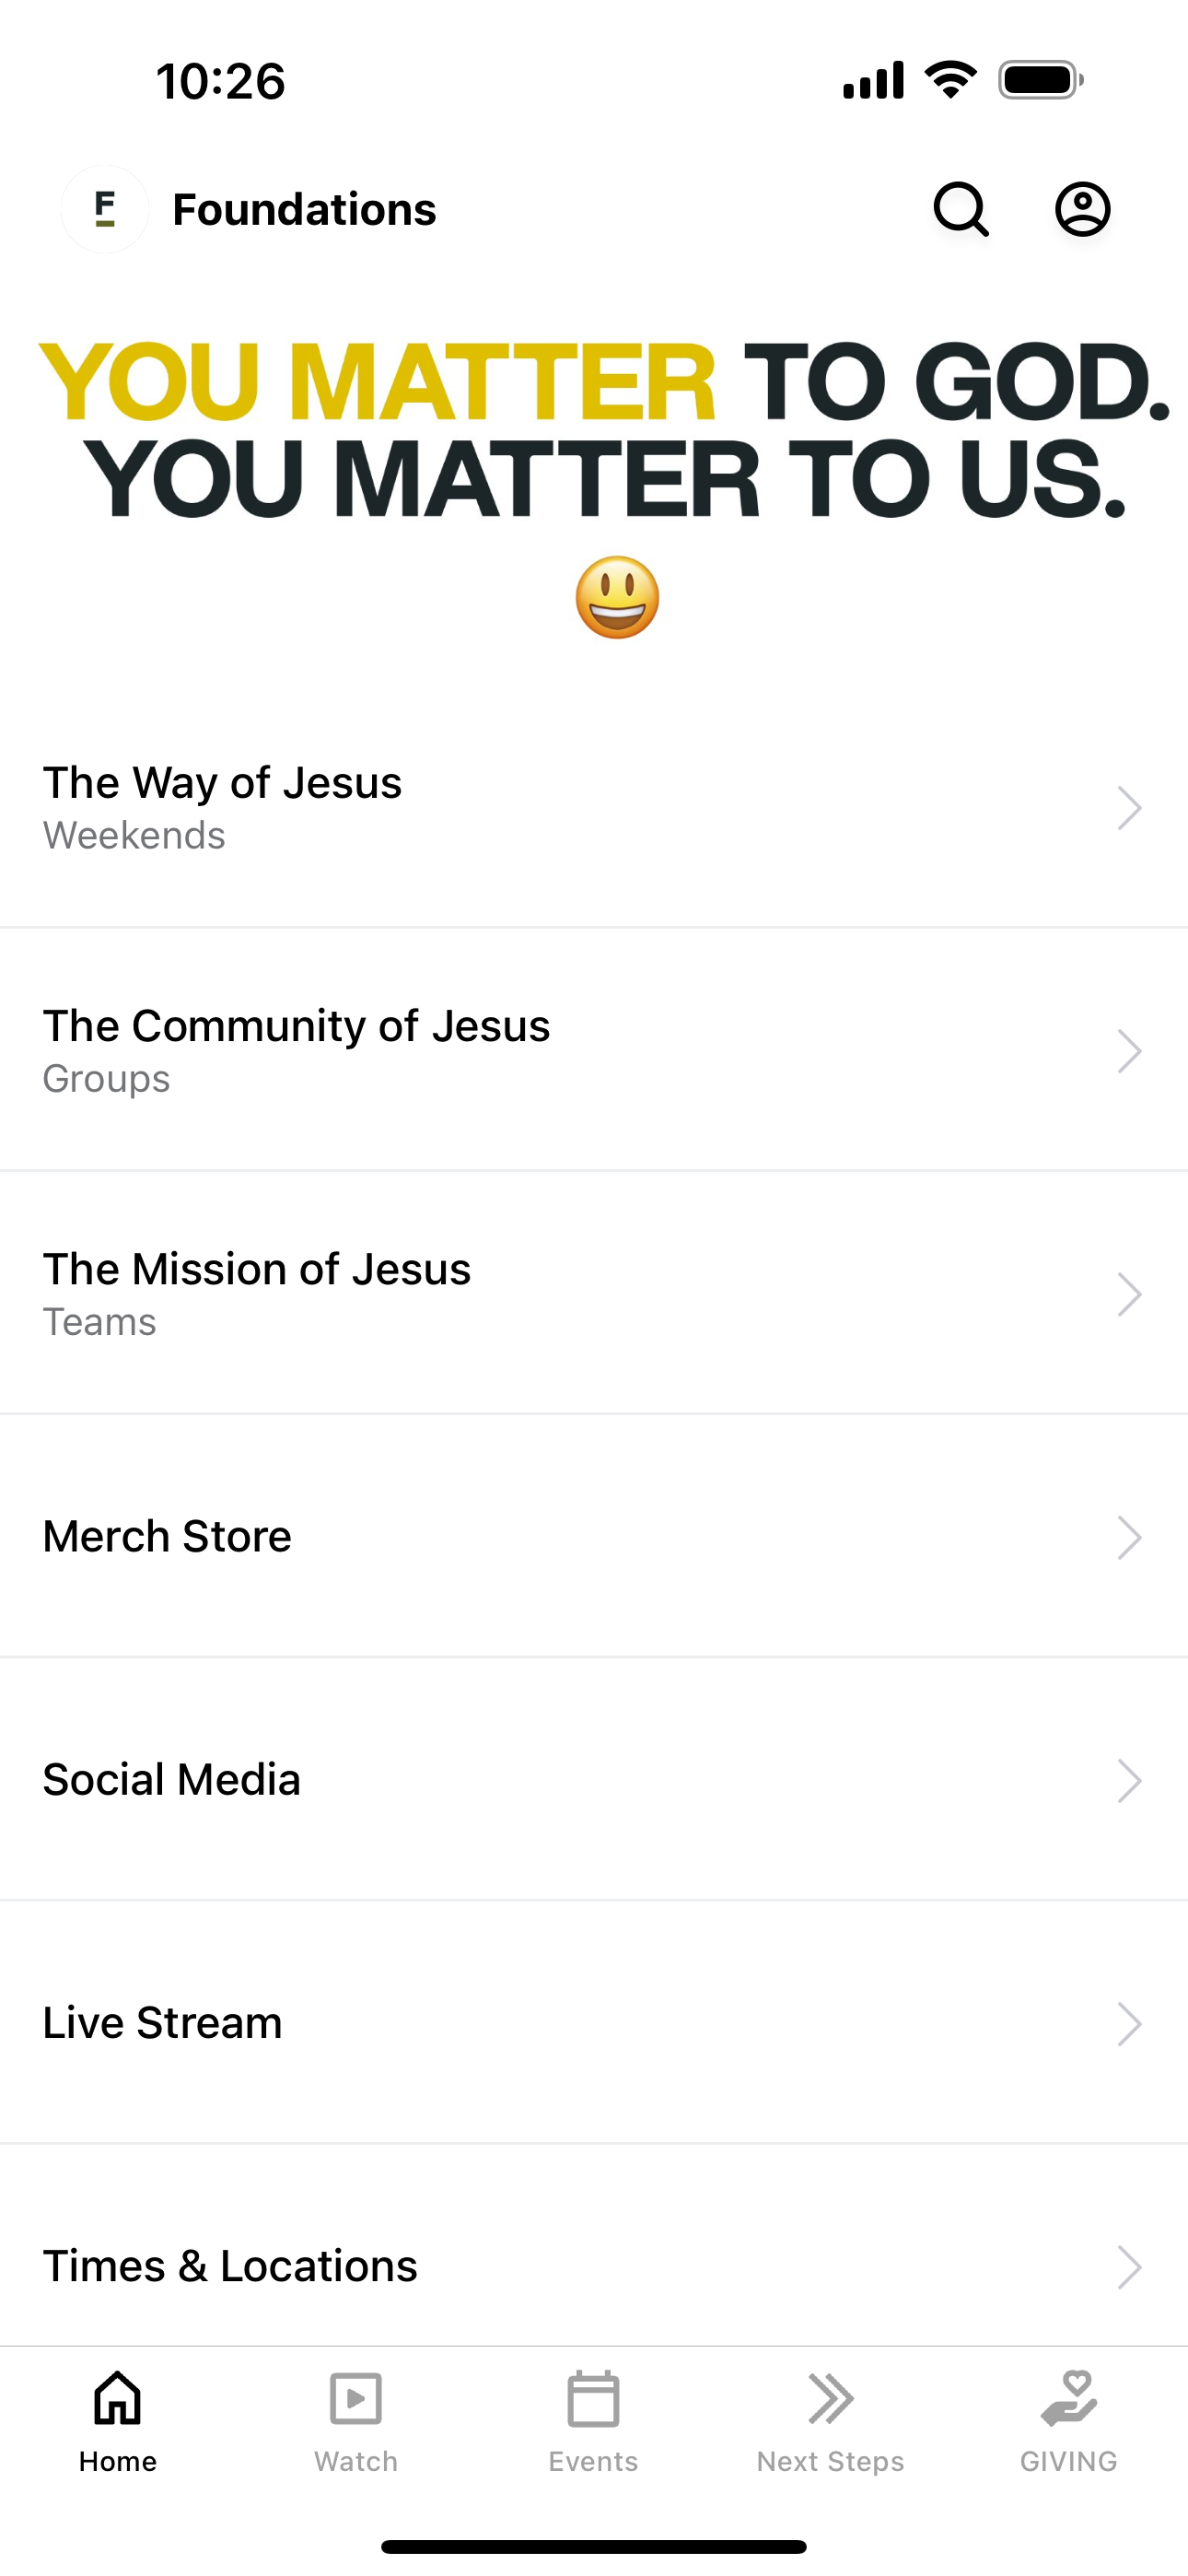Screen dimensions: 1188x2576
Task: Tap the Giving hand-heart icon
Action: coord(1068,2398)
